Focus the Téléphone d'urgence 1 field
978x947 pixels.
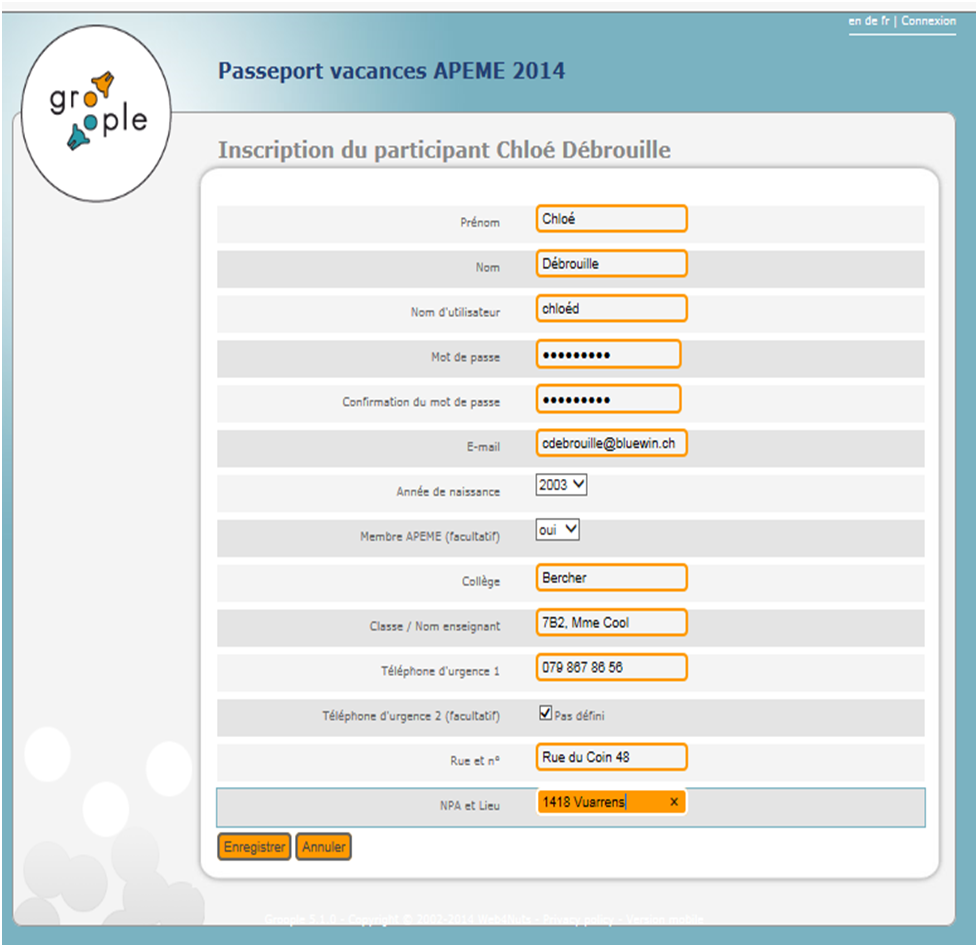(611, 668)
